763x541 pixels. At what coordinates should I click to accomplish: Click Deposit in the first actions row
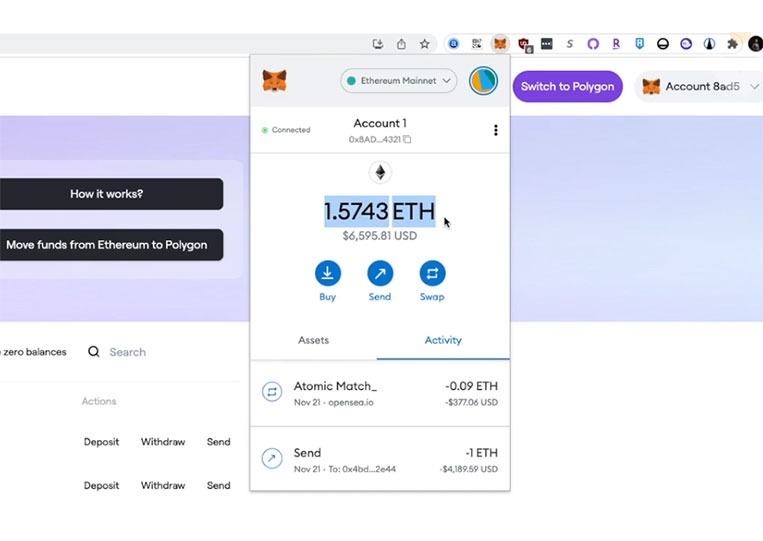click(101, 442)
